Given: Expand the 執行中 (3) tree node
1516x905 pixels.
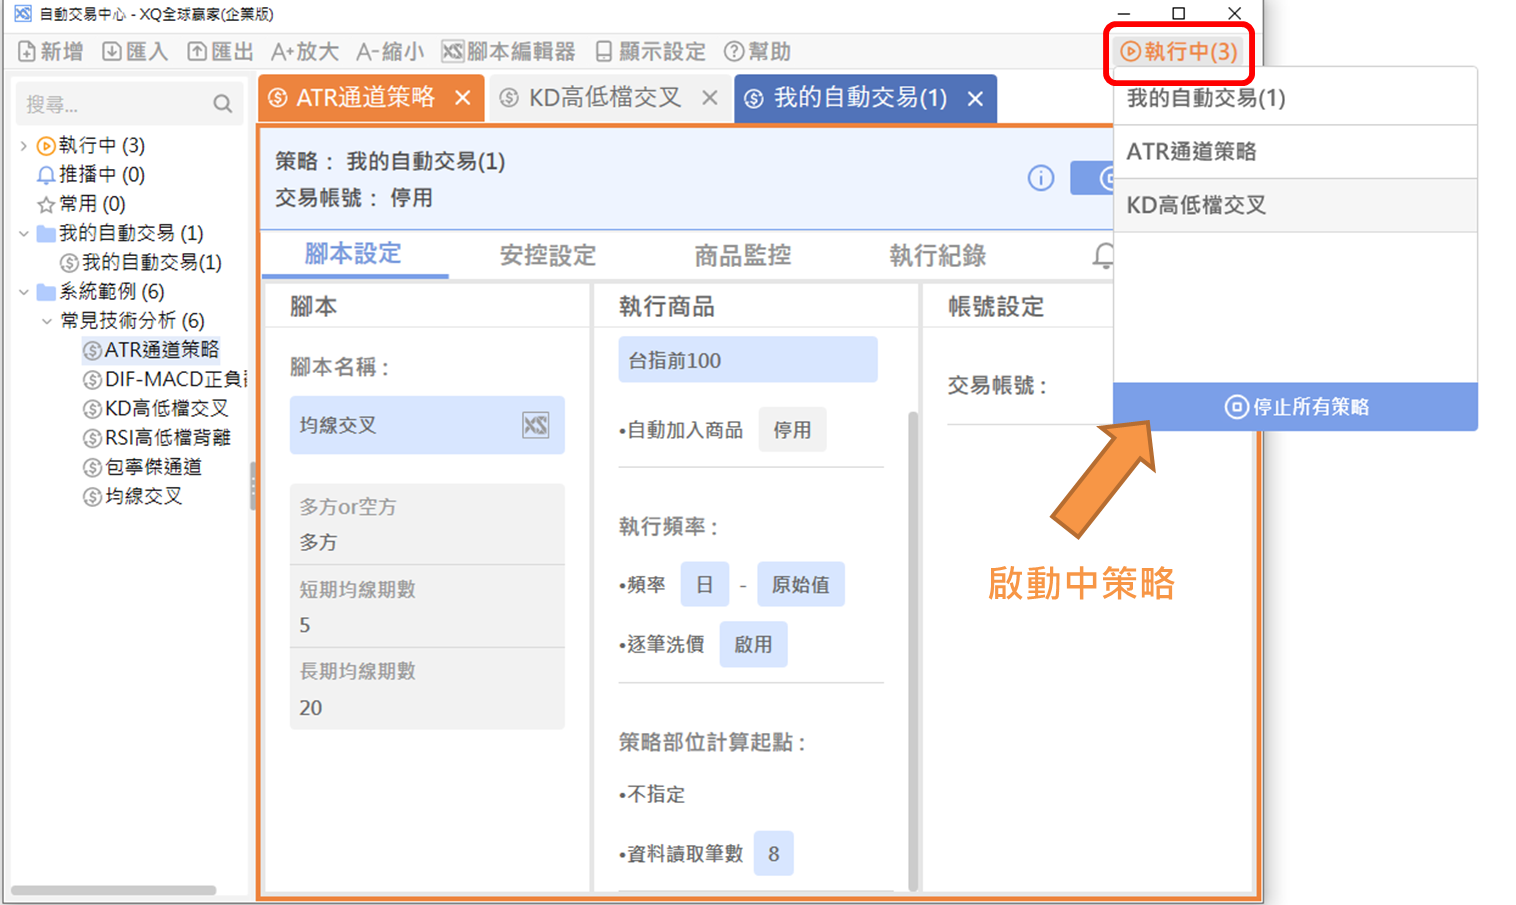Looking at the screenshot, I should pos(24,146).
